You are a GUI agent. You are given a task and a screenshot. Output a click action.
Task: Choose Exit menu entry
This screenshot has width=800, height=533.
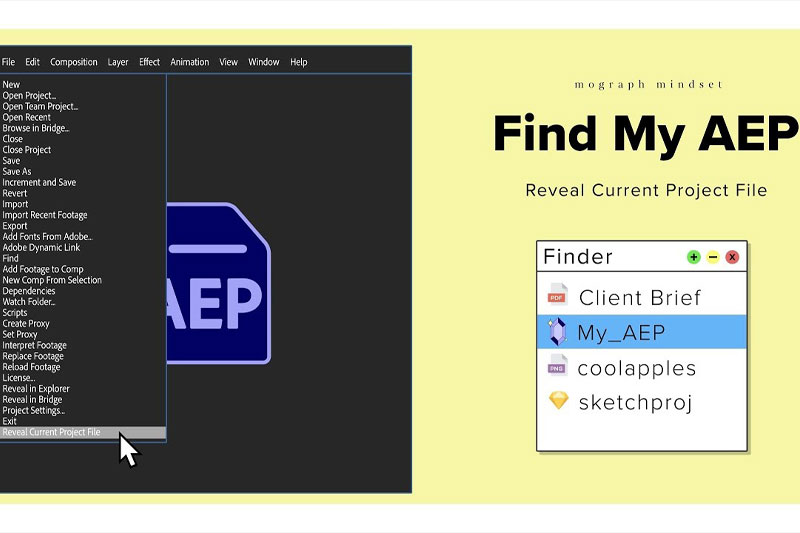[10, 421]
